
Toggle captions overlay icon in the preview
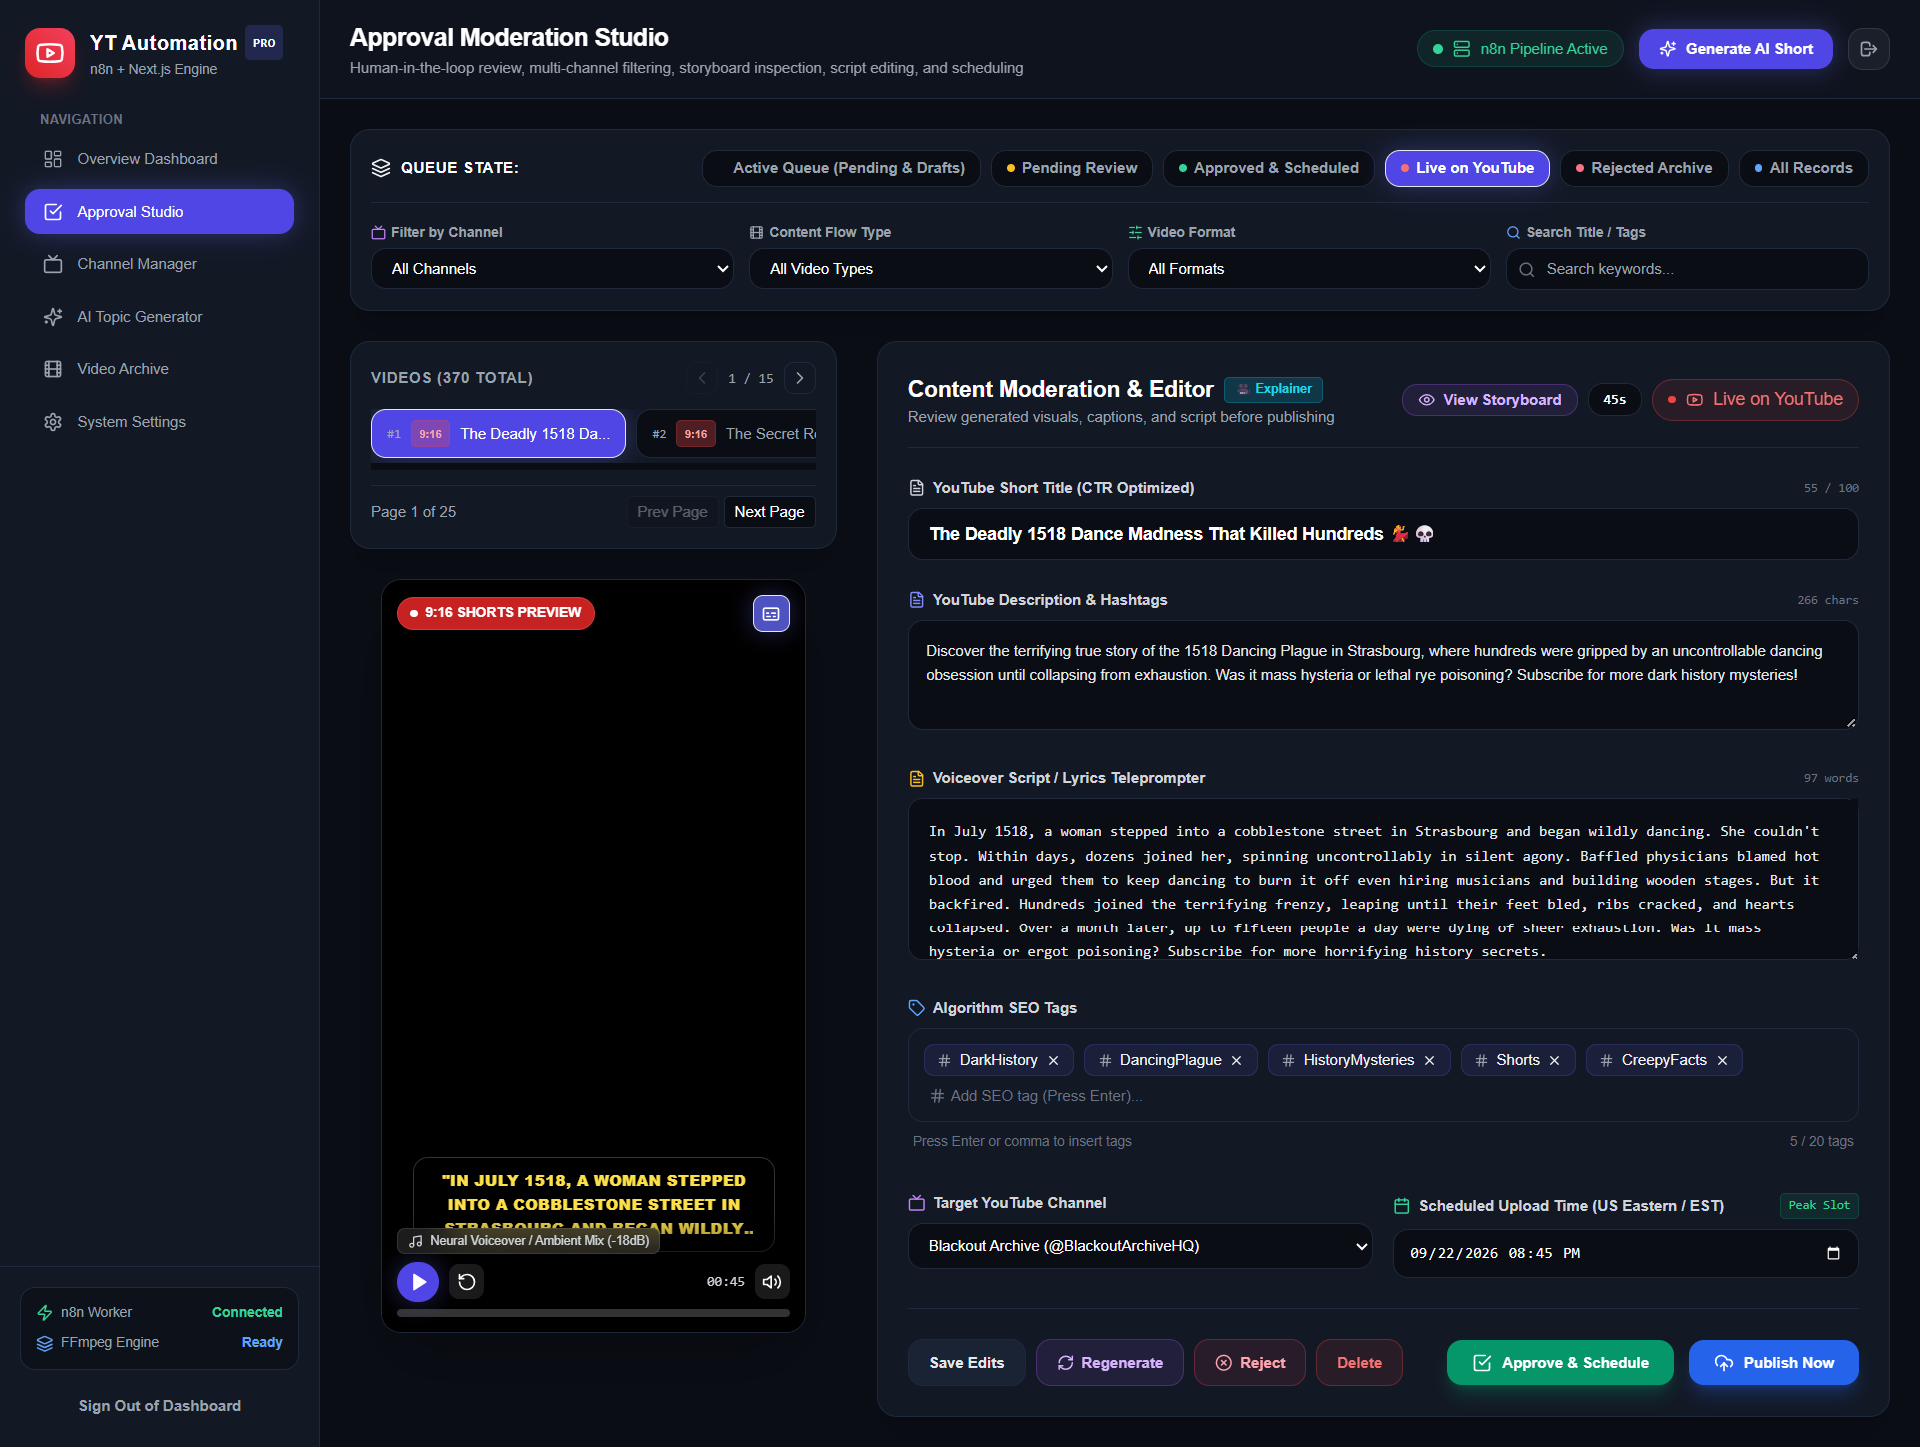coord(771,614)
